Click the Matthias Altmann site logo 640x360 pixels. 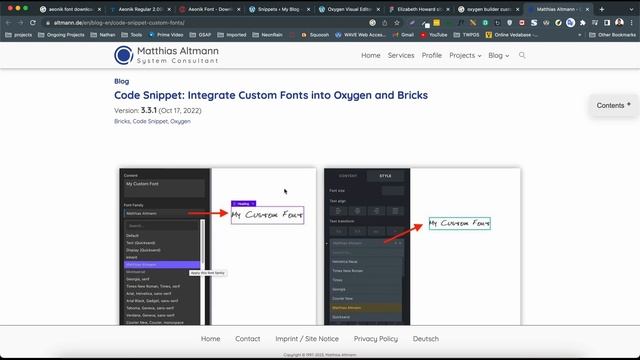(167, 55)
